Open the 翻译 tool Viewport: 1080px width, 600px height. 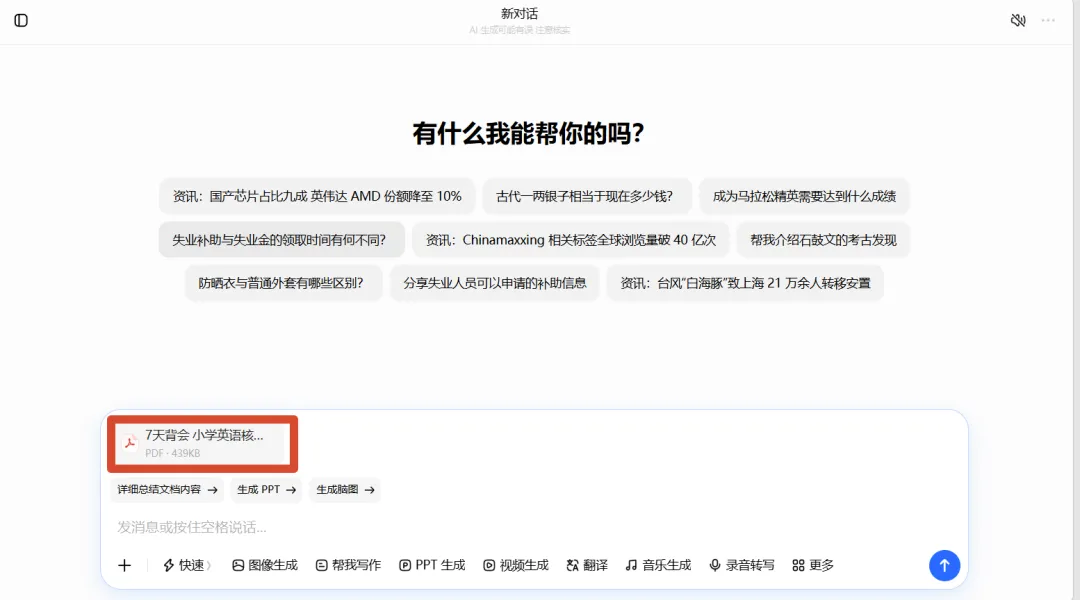tap(587, 566)
